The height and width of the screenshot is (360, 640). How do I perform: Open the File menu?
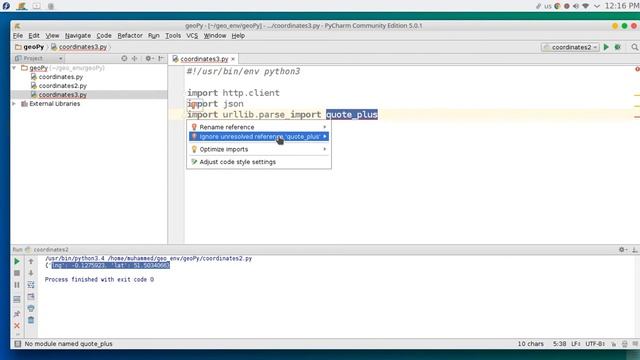pyautogui.click(x=18, y=36)
